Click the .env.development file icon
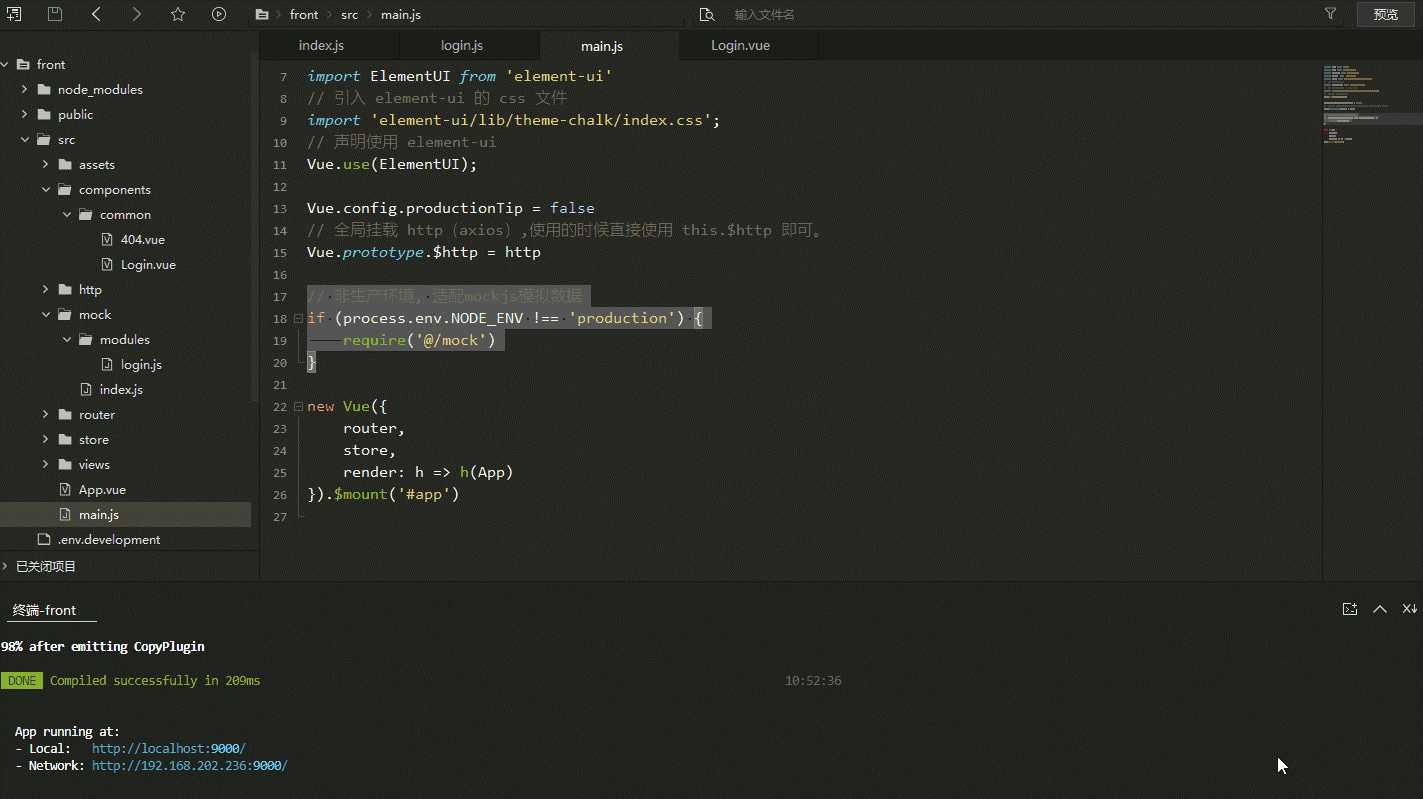The height and width of the screenshot is (799, 1423). pyautogui.click(x=44, y=539)
